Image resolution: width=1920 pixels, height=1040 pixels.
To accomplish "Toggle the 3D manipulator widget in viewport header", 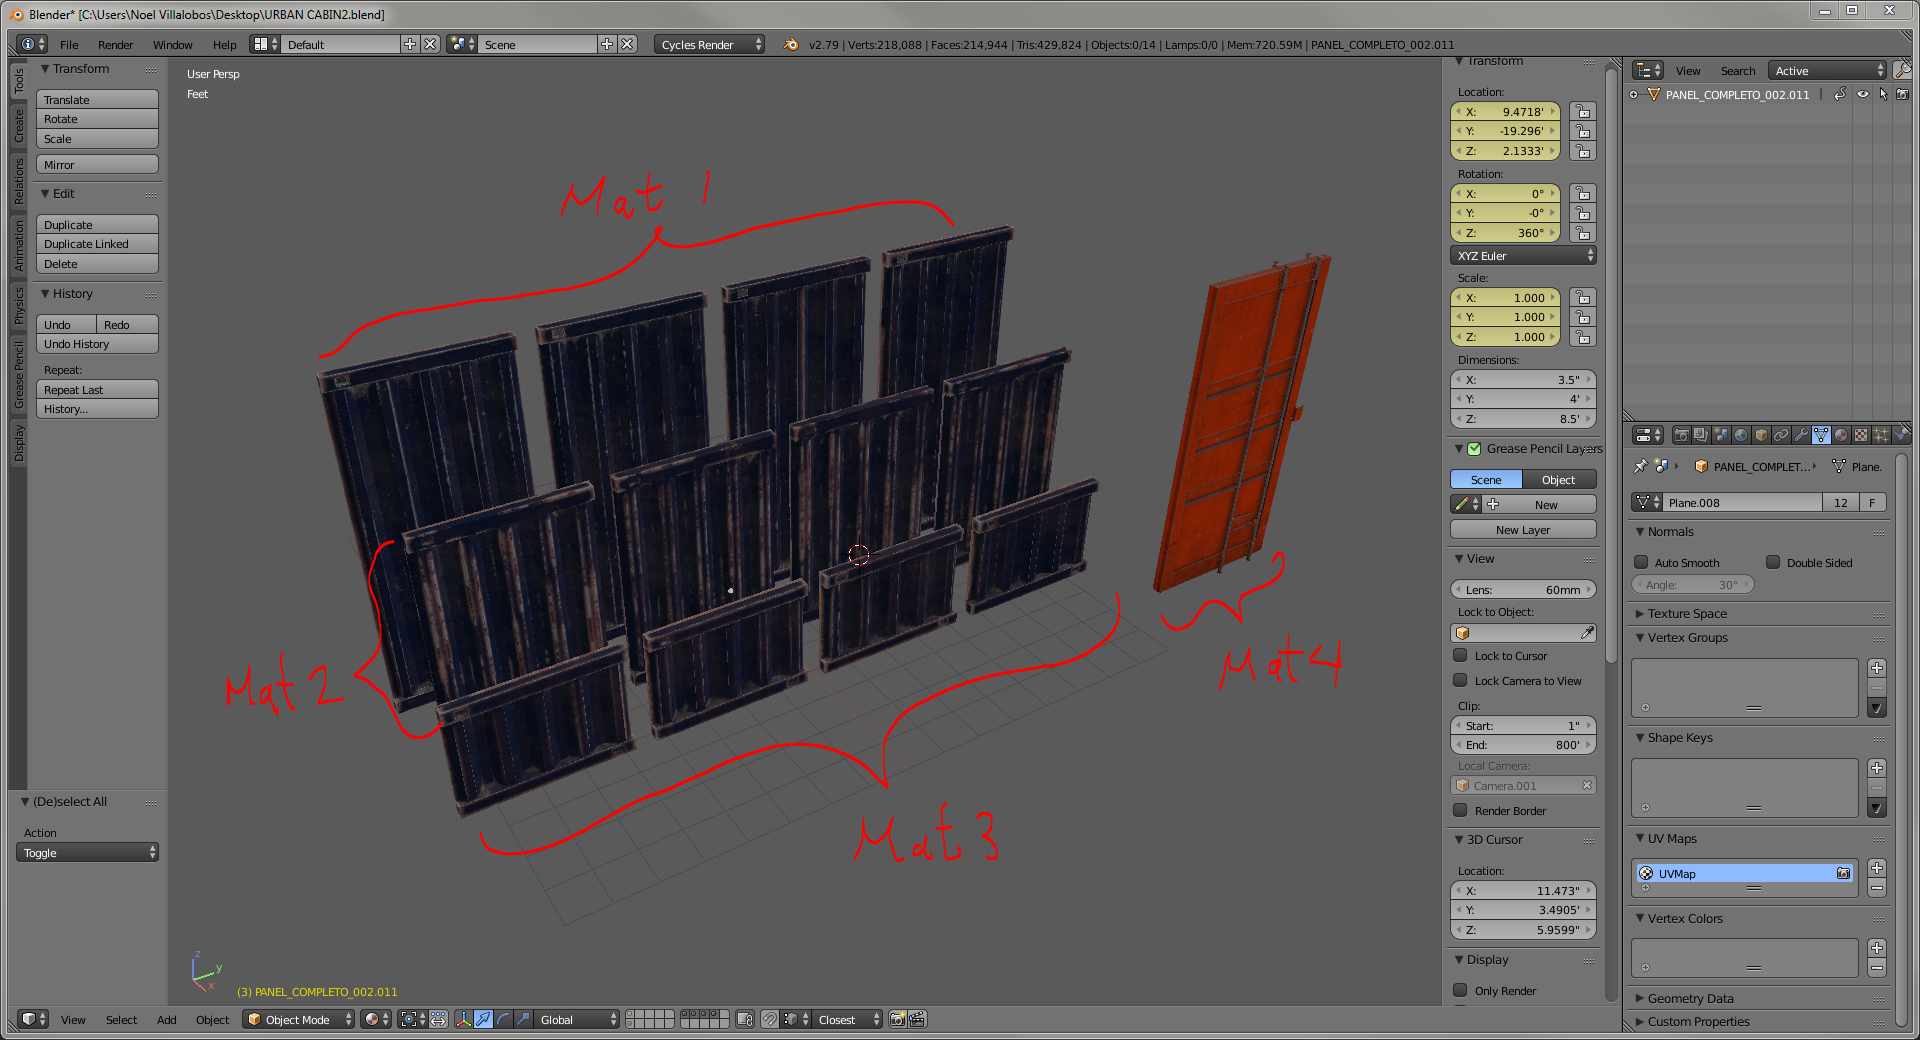I will 463,1019.
